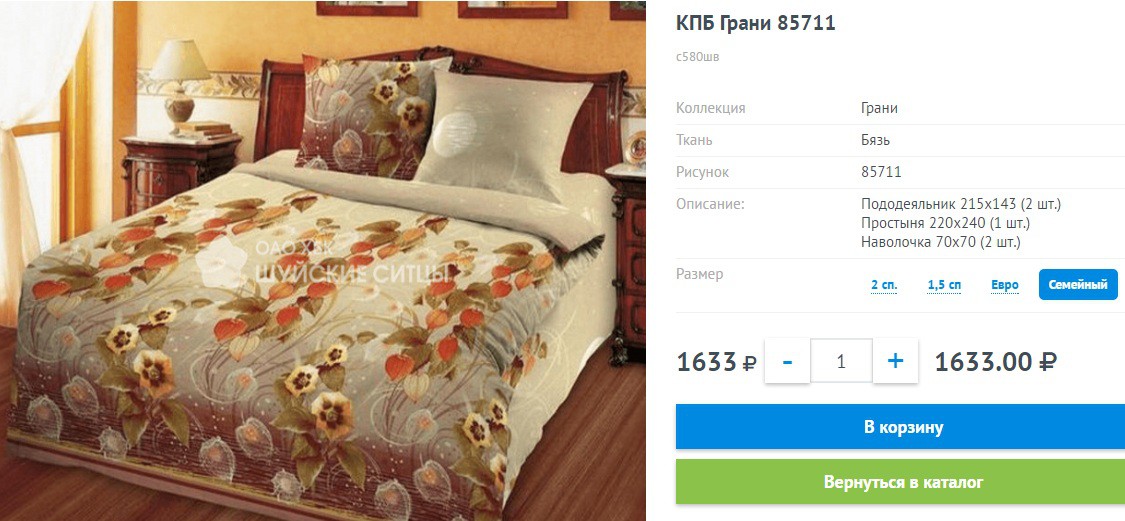1125x521 pixels.
Task: Decrease quantity with the minus button
Action: pyautogui.click(x=787, y=361)
